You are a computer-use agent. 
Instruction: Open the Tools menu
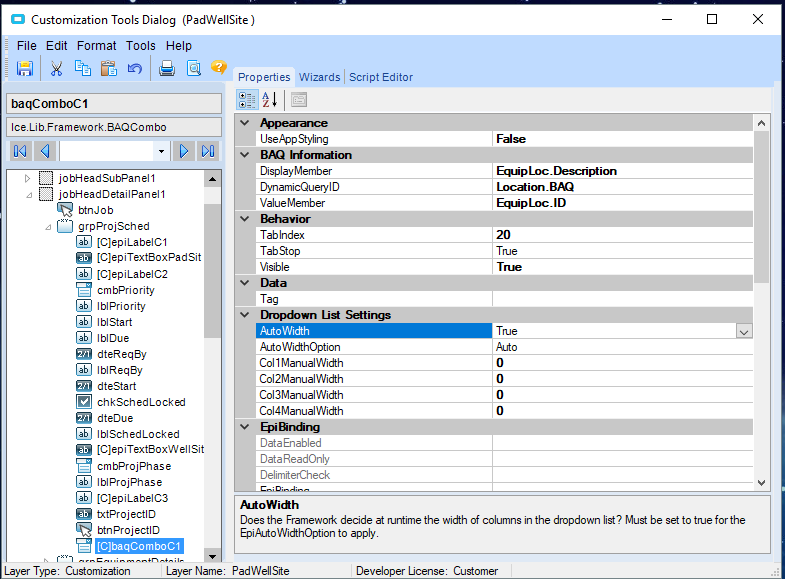click(x=141, y=46)
